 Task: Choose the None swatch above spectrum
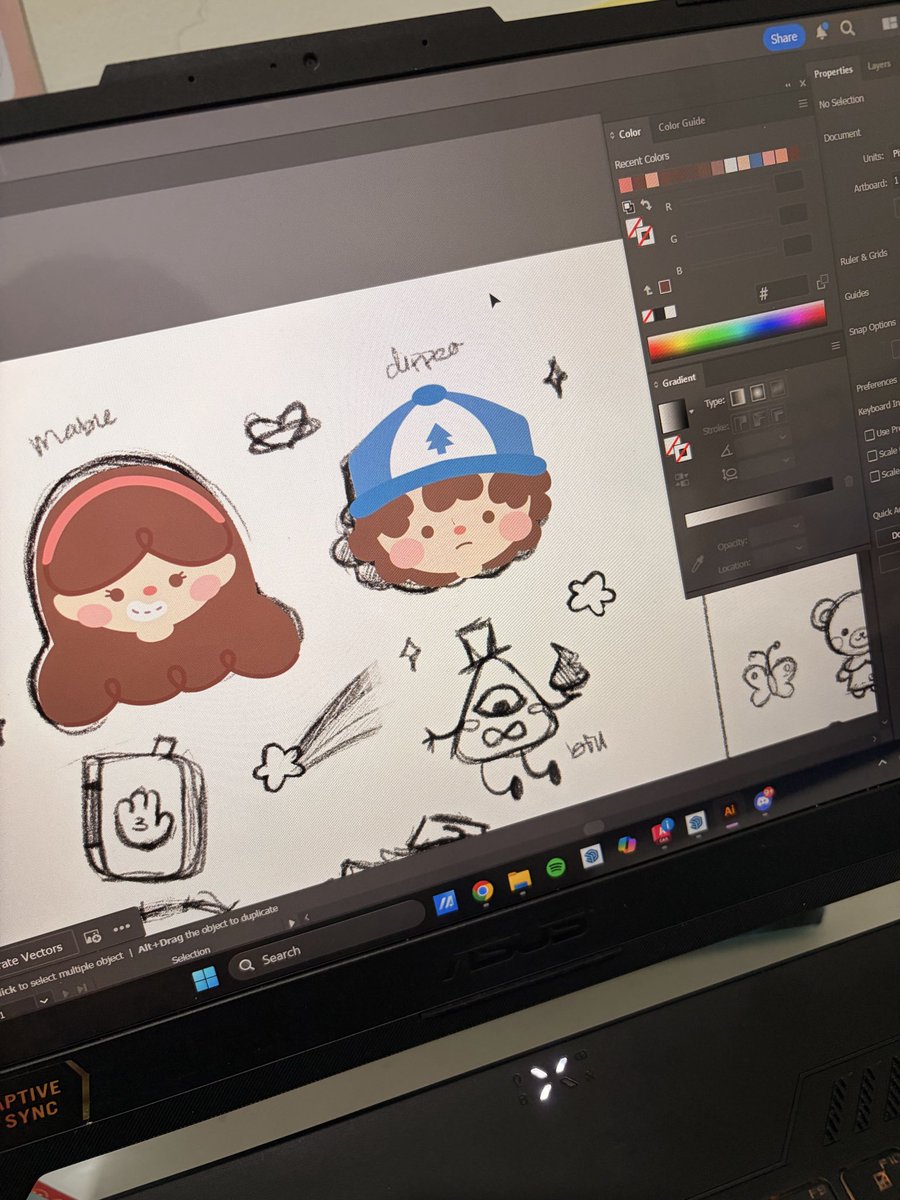coord(648,316)
